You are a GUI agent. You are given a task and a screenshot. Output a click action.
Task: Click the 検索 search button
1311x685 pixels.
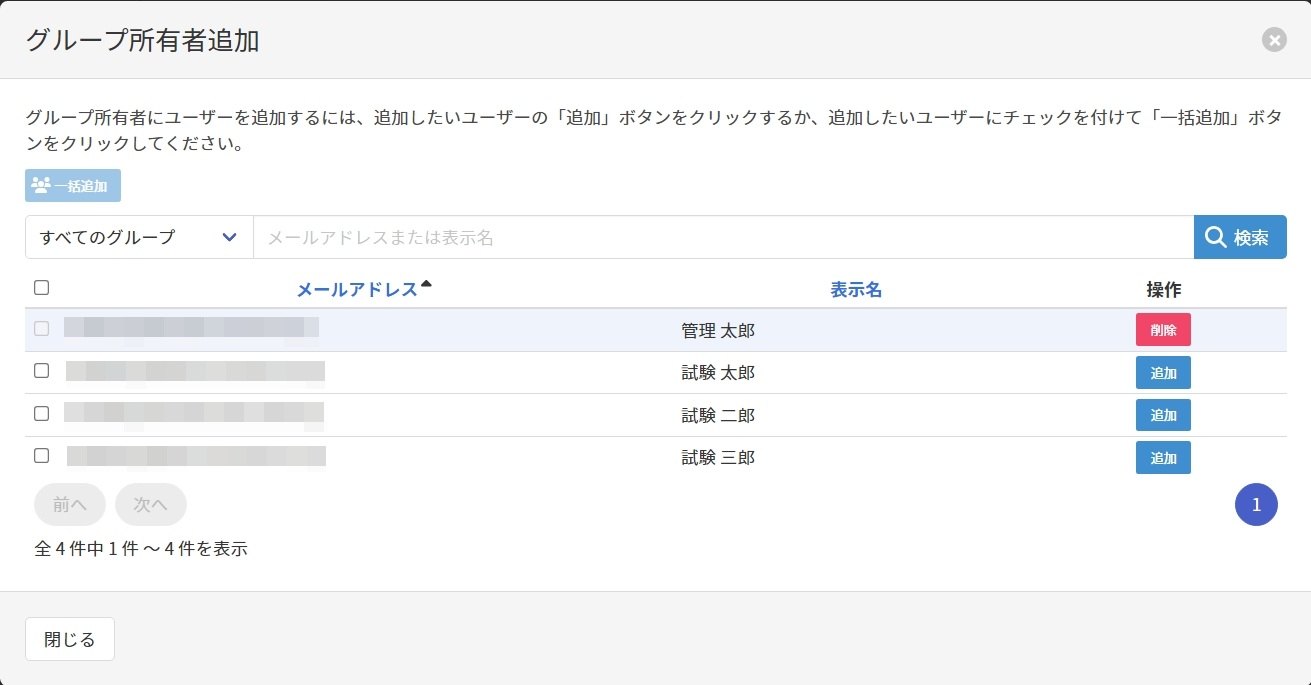click(x=1239, y=237)
